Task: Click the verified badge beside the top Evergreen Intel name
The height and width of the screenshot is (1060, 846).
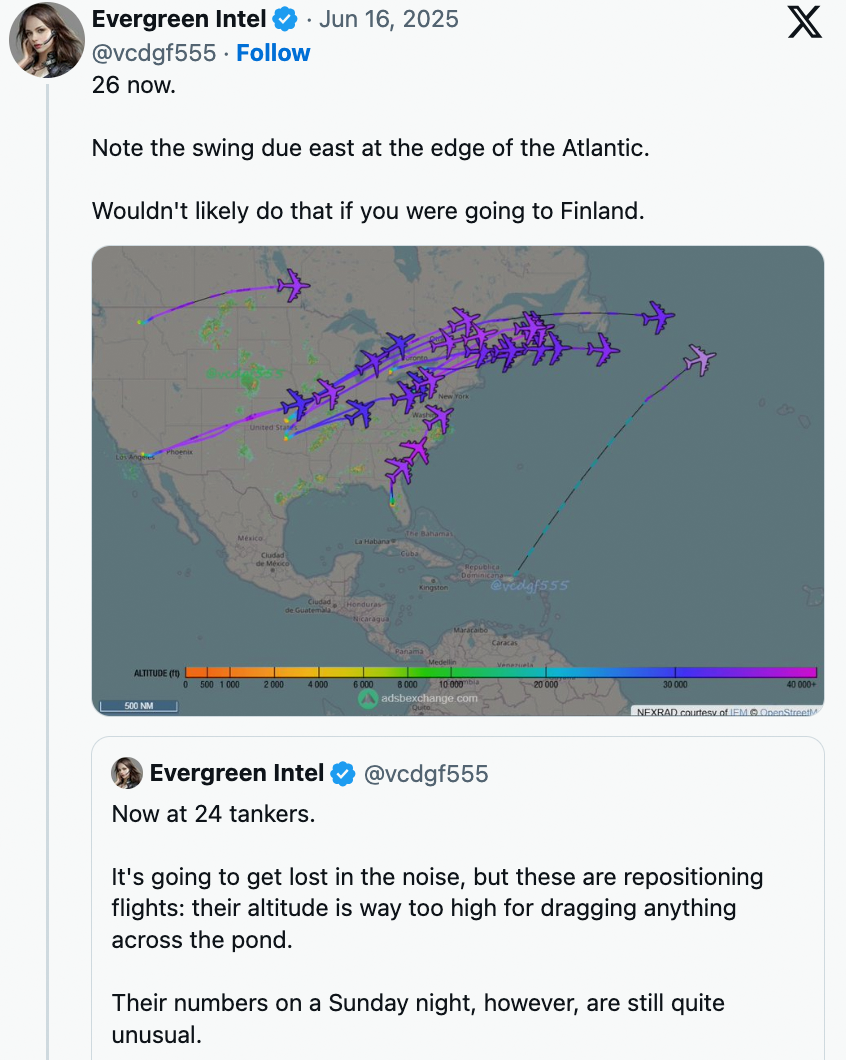Action: click(x=286, y=19)
